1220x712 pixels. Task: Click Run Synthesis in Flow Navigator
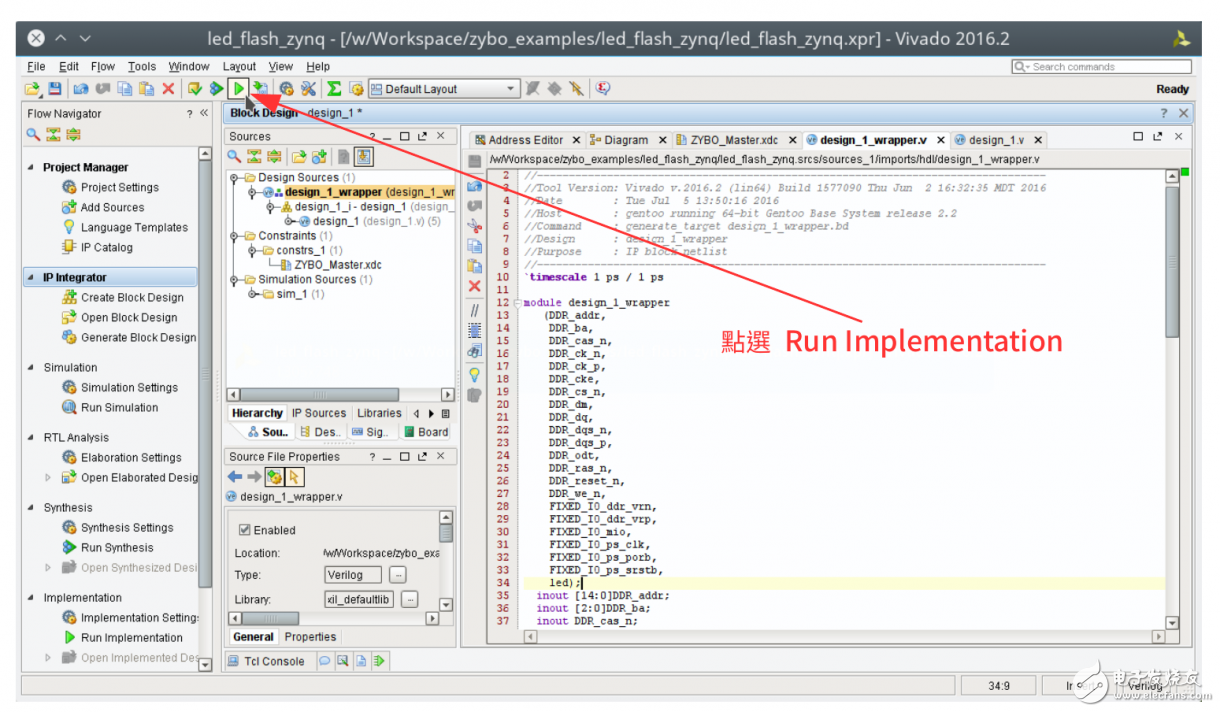(x=117, y=548)
